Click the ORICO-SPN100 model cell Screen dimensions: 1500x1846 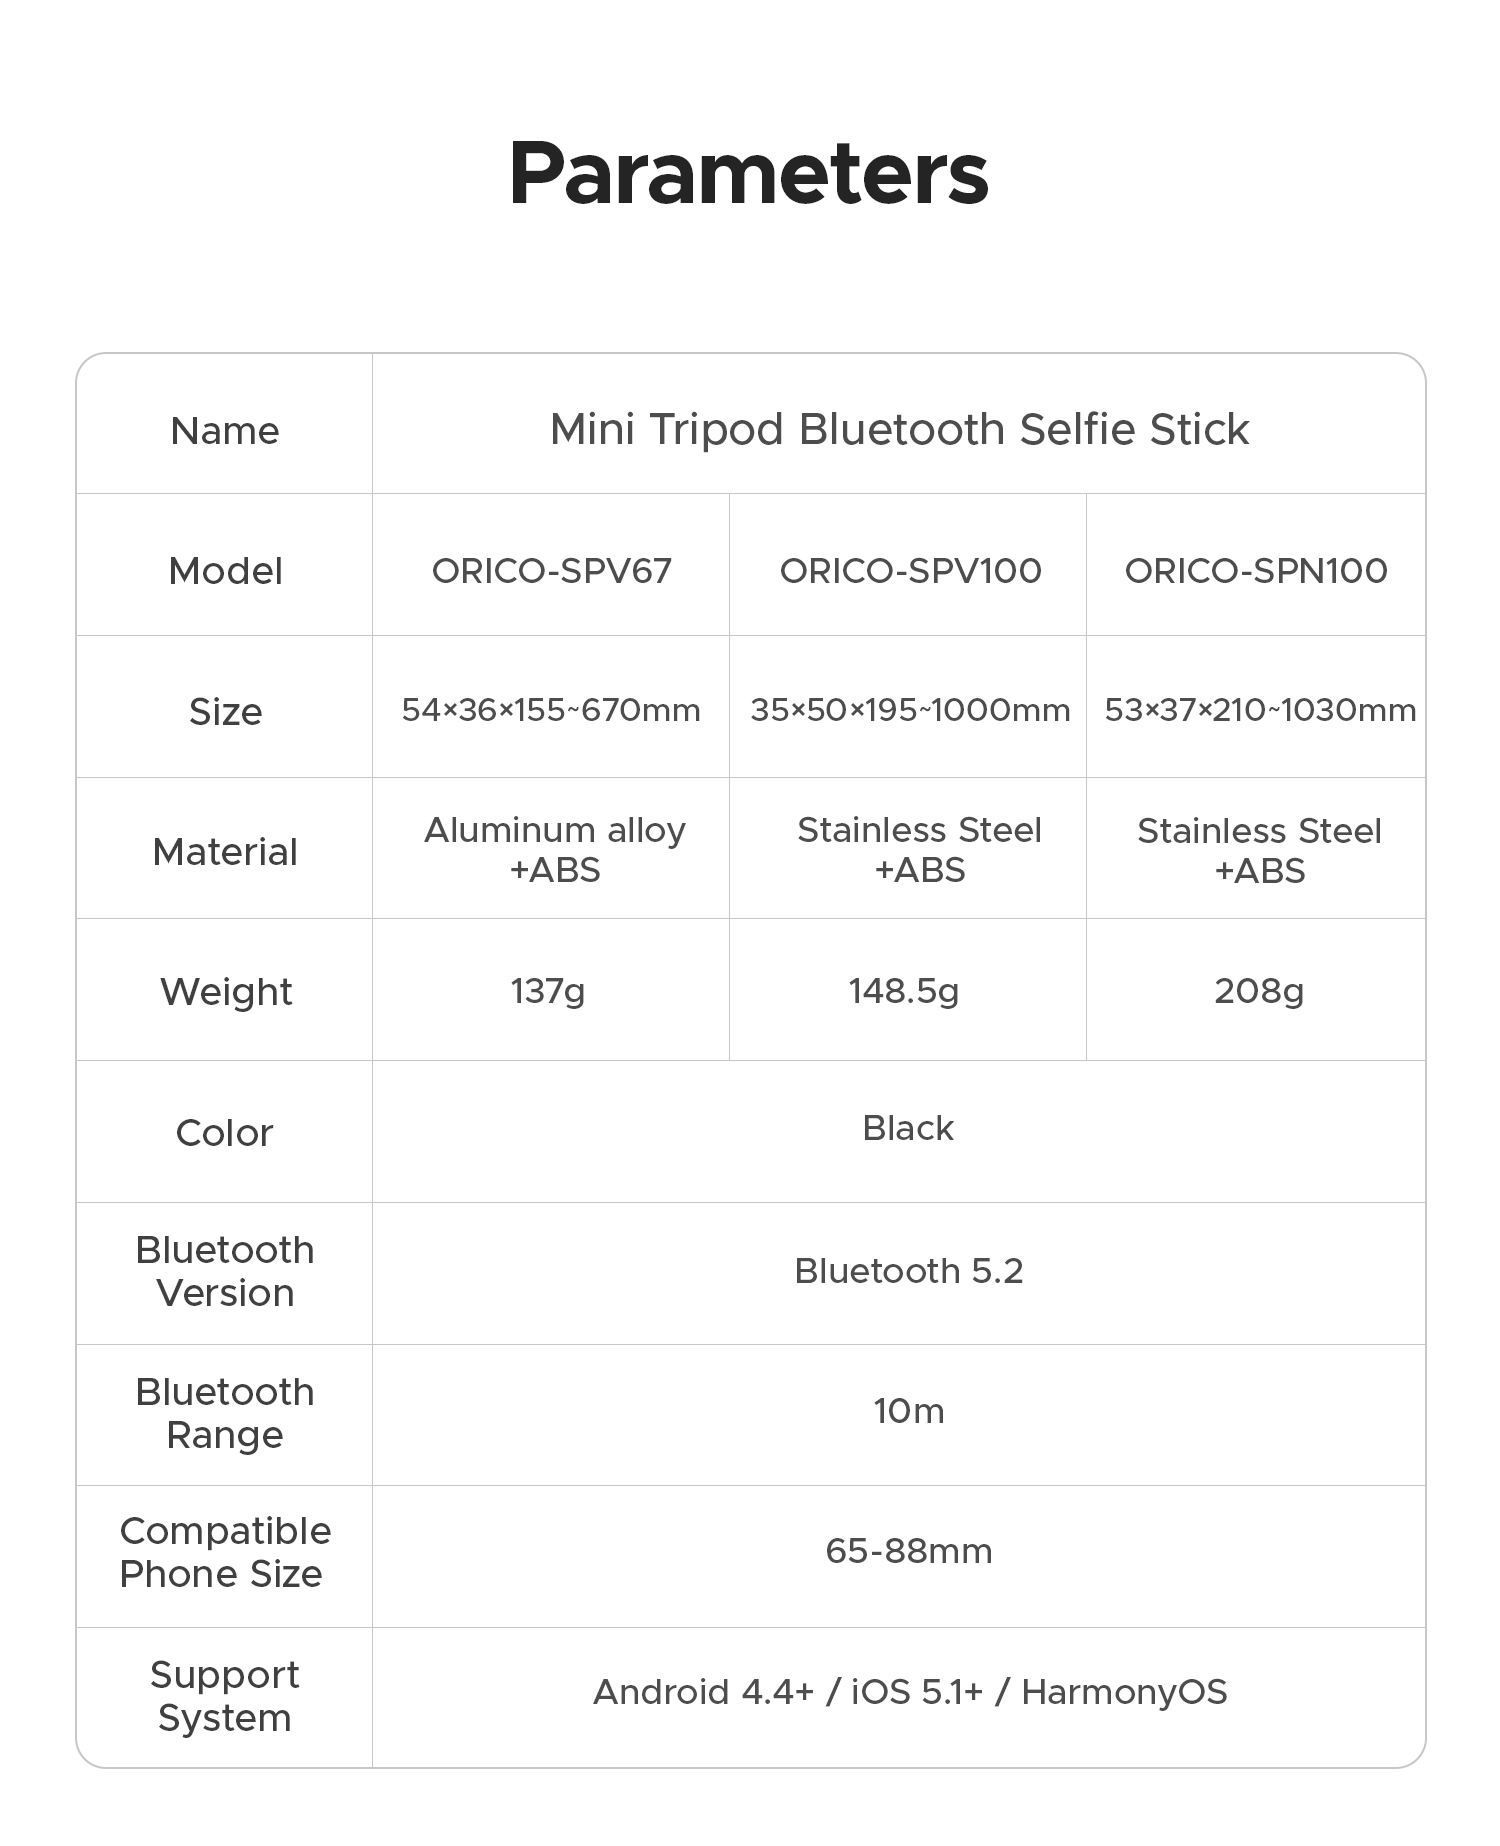pos(1256,570)
